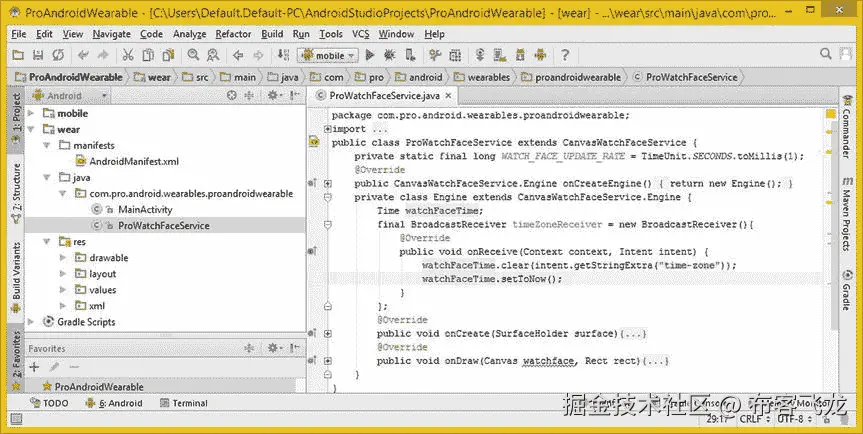
Task: Open the 6: Android tool window button
Action: pos(114,403)
